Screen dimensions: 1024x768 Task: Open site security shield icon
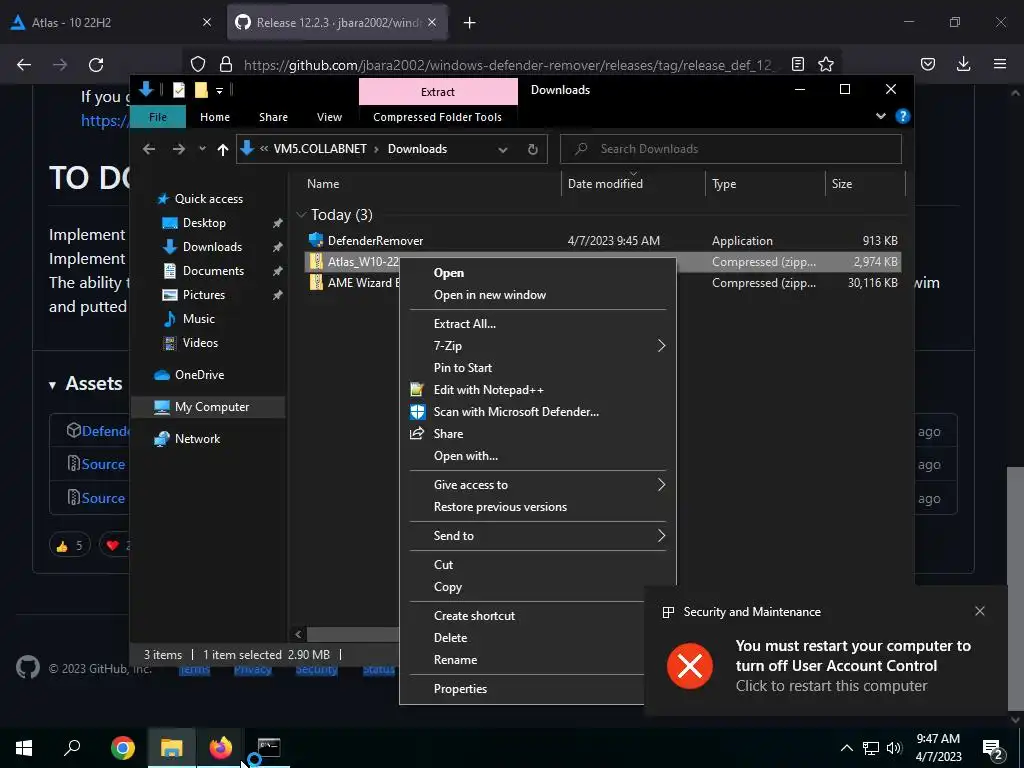point(198,64)
